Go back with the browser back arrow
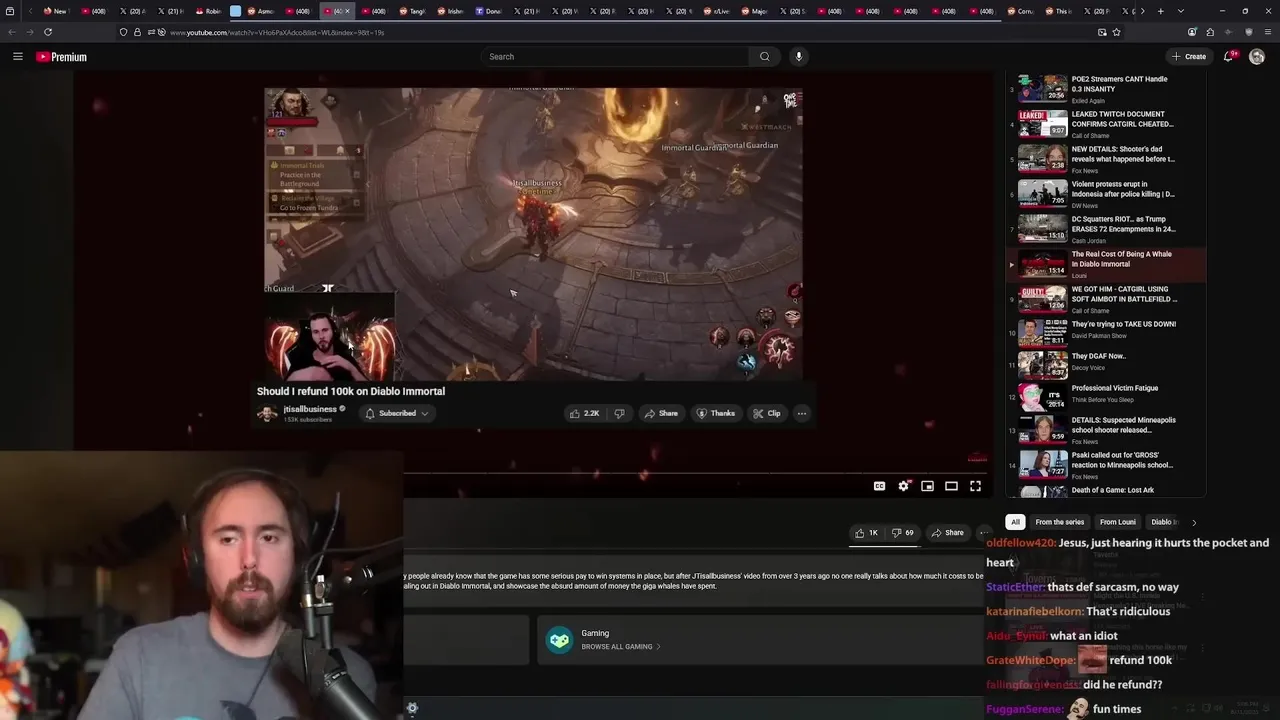 point(12,32)
